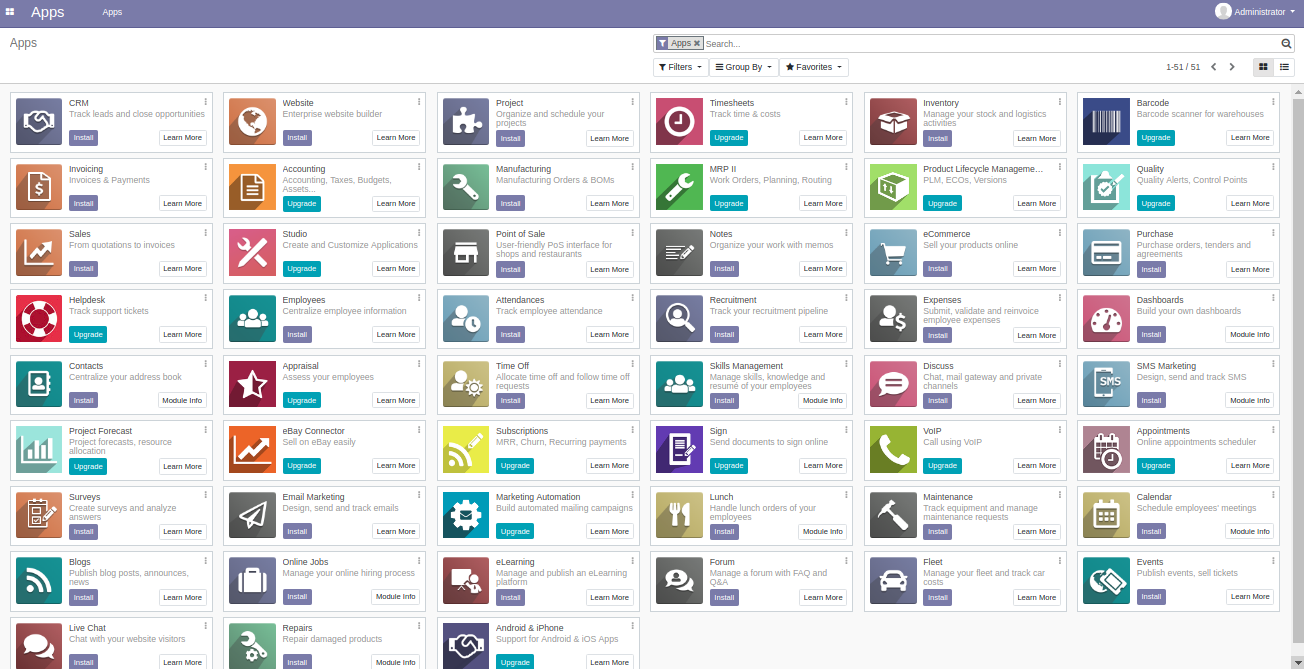Click the Calendar app icon
The width and height of the screenshot is (1304, 669).
click(x=1106, y=515)
